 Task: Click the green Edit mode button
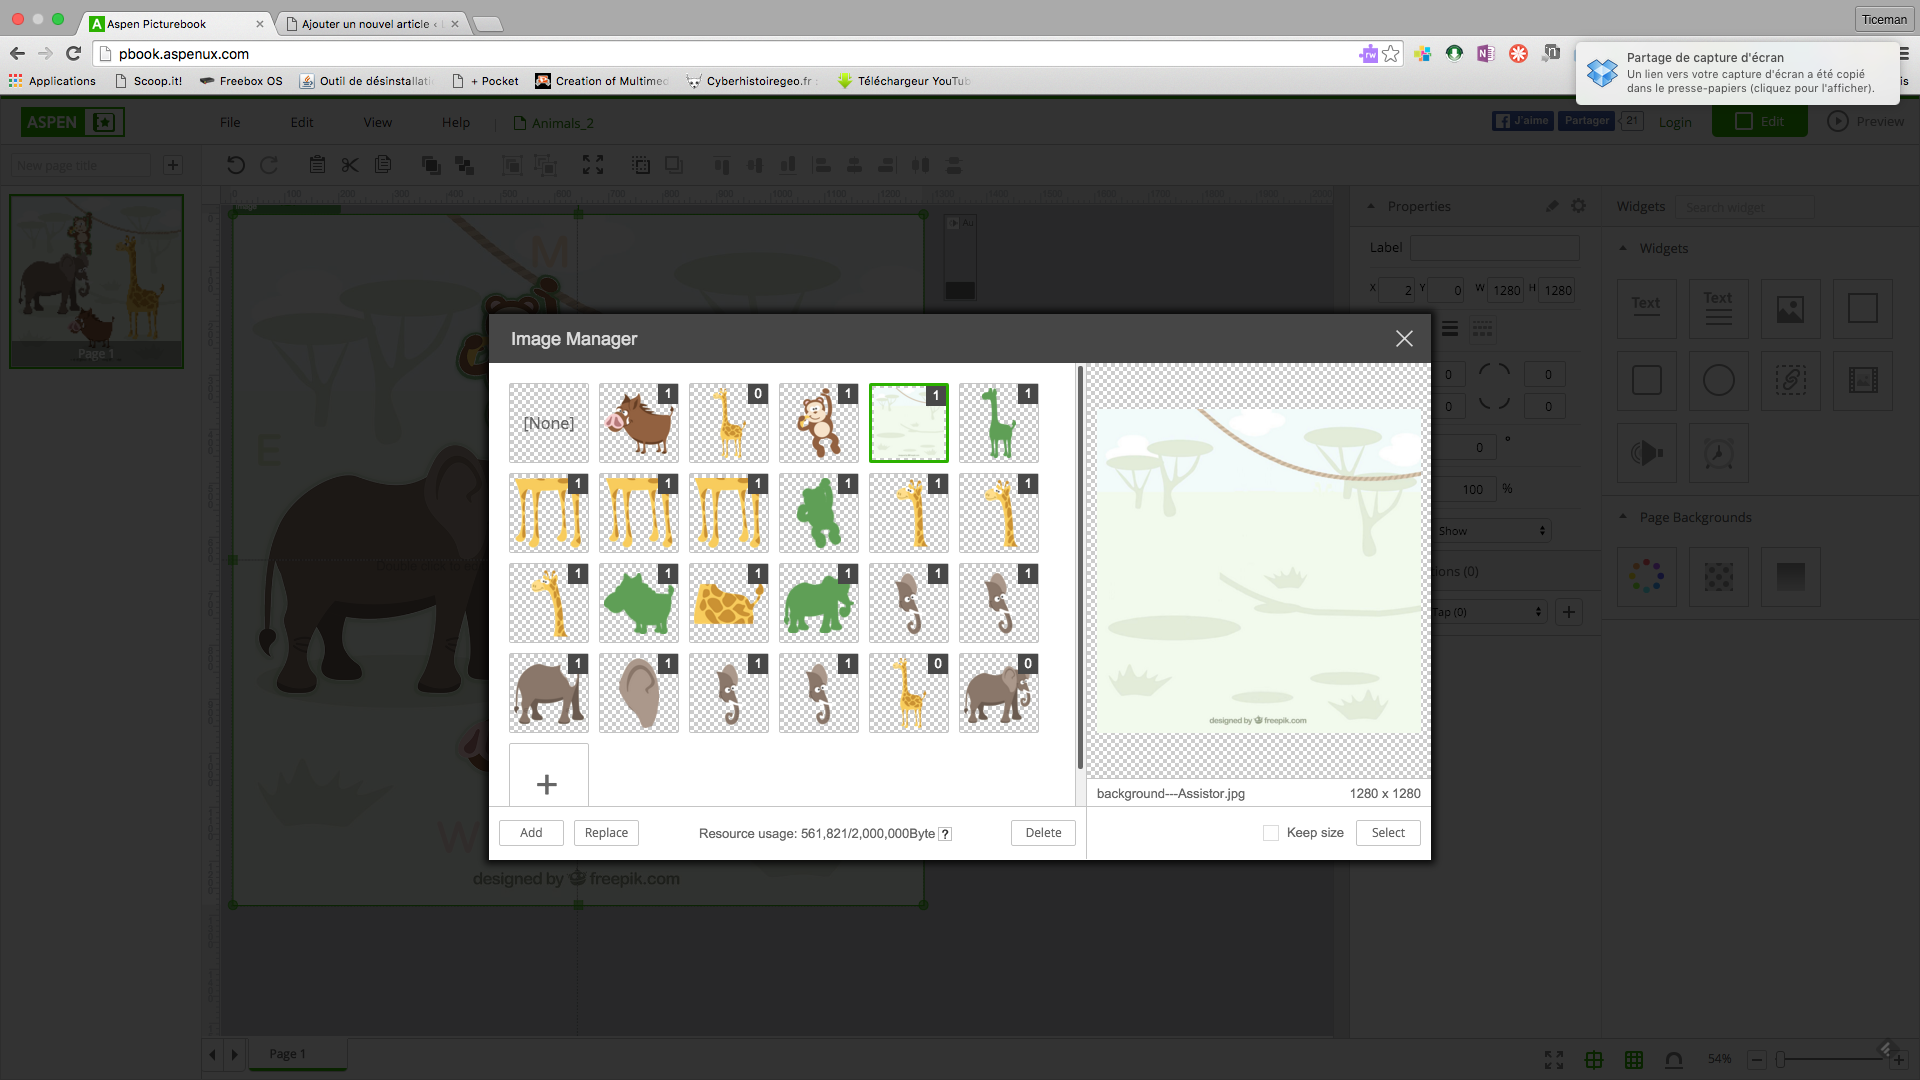tap(1760, 121)
